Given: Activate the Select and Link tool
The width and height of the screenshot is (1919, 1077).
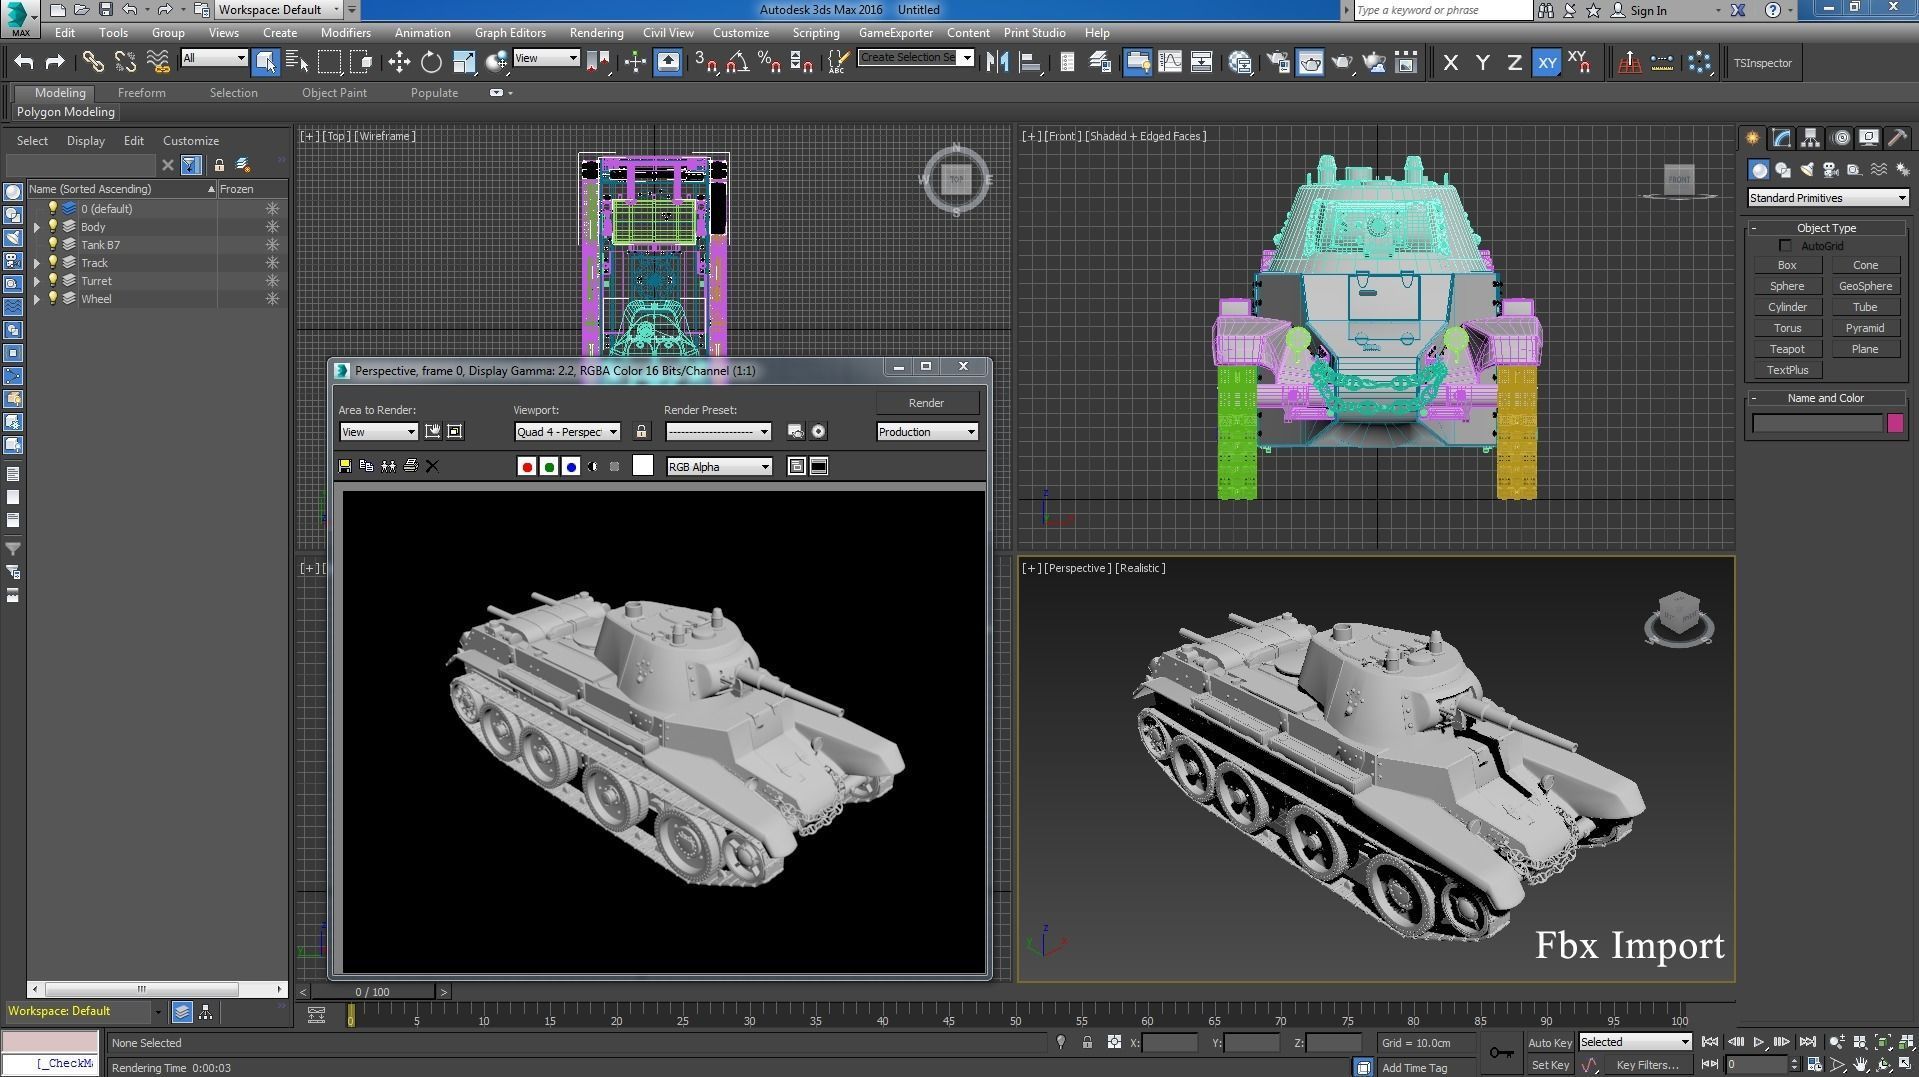Looking at the screenshot, I should pyautogui.click(x=92, y=62).
